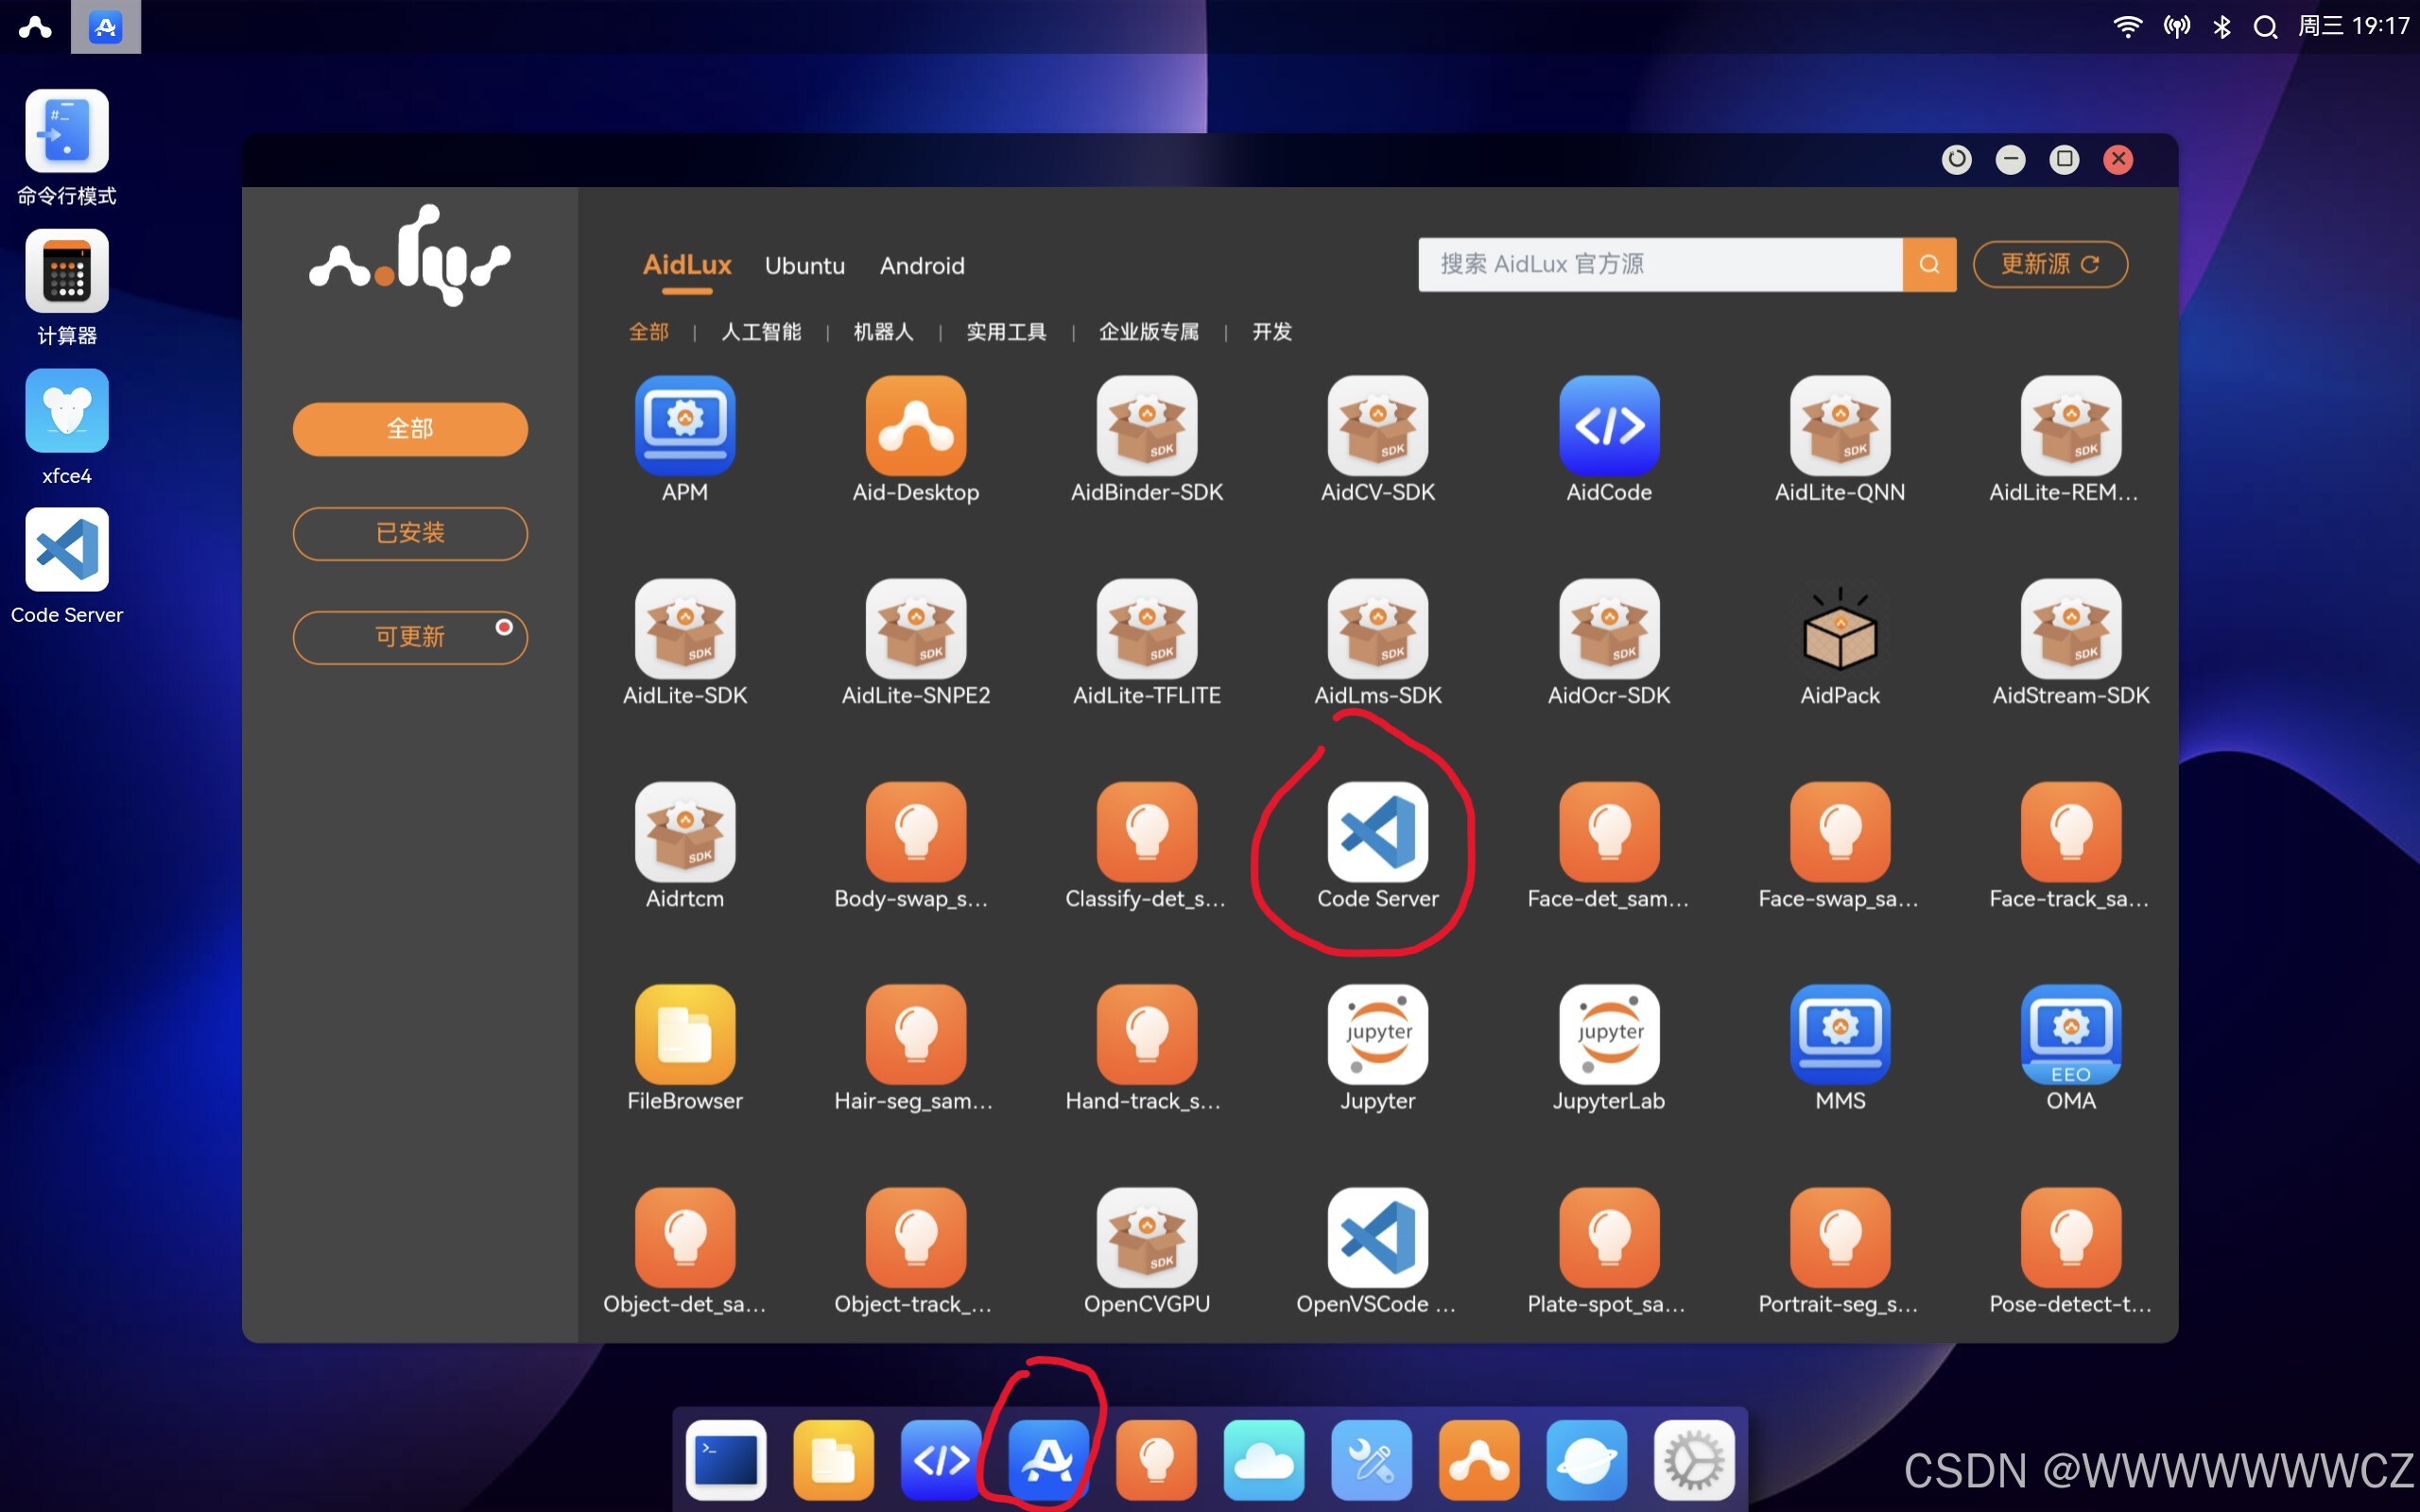Click the orange search magnifier button
Image resolution: width=2420 pixels, height=1512 pixels.
pyautogui.click(x=1928, y=264)
